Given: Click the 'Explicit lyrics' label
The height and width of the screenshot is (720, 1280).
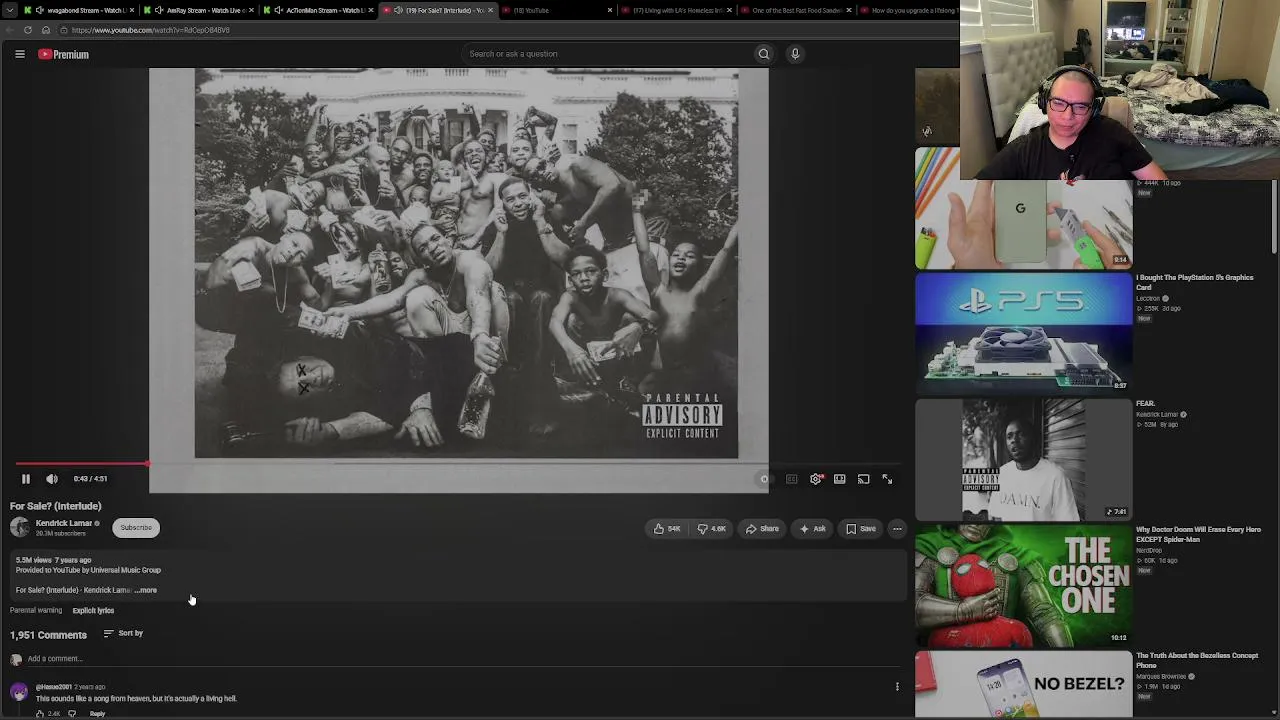Looking at the screenshot, I should pos(93,611).
